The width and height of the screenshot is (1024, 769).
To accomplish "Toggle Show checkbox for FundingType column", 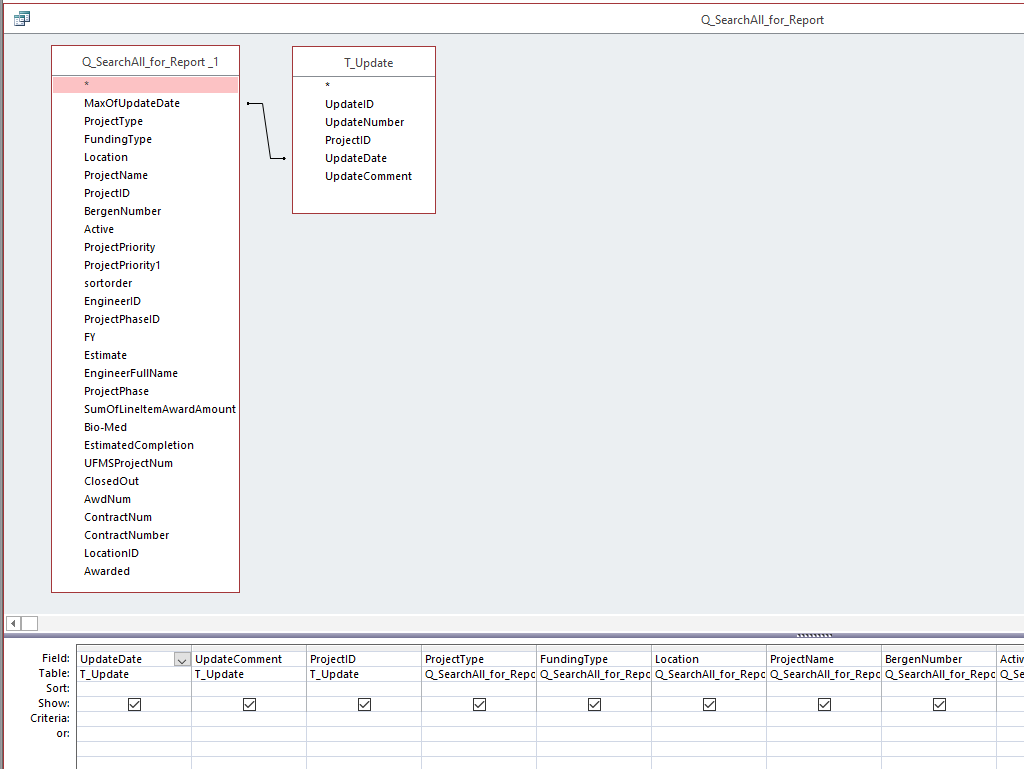I will click(x=594, y=704).
